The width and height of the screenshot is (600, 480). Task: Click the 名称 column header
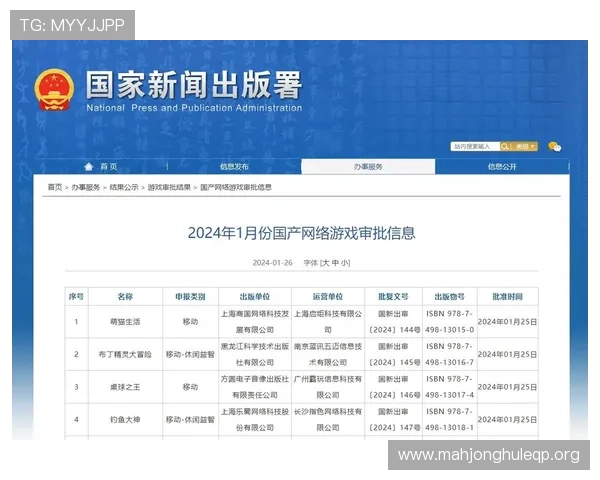click(125, 297)
